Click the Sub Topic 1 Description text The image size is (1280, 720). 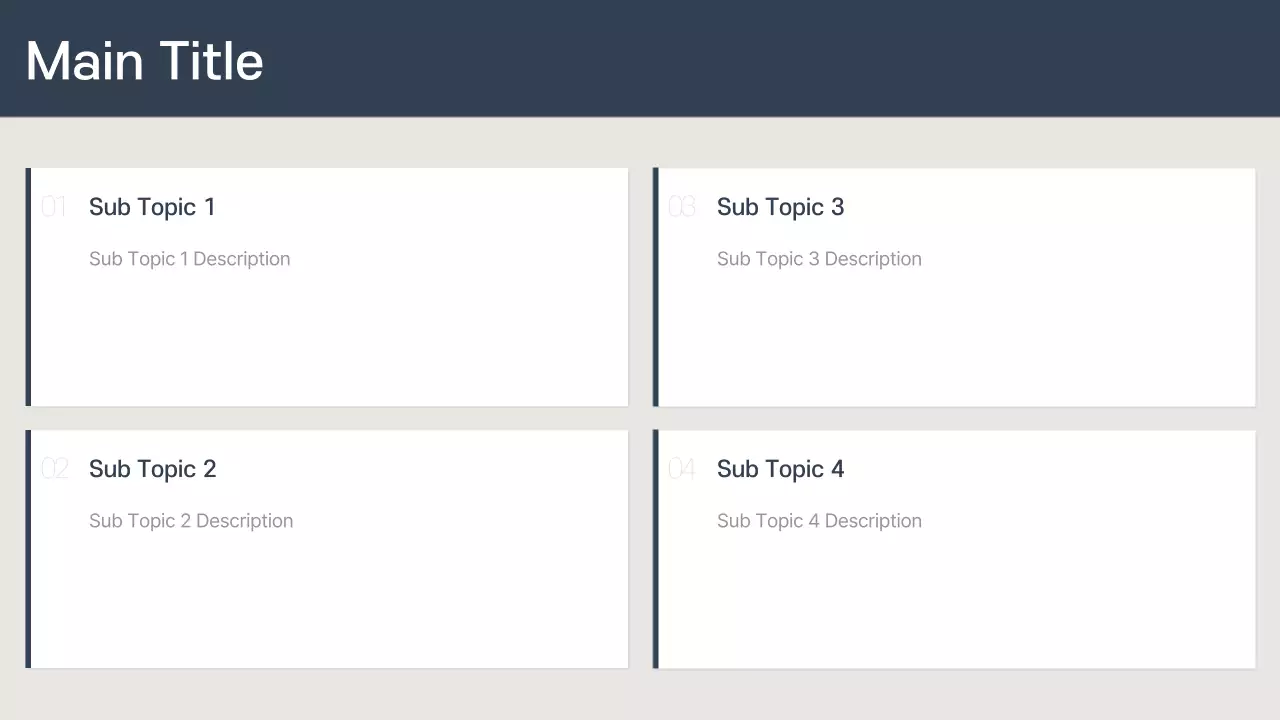pyautogui.click(x=189, y=259)
